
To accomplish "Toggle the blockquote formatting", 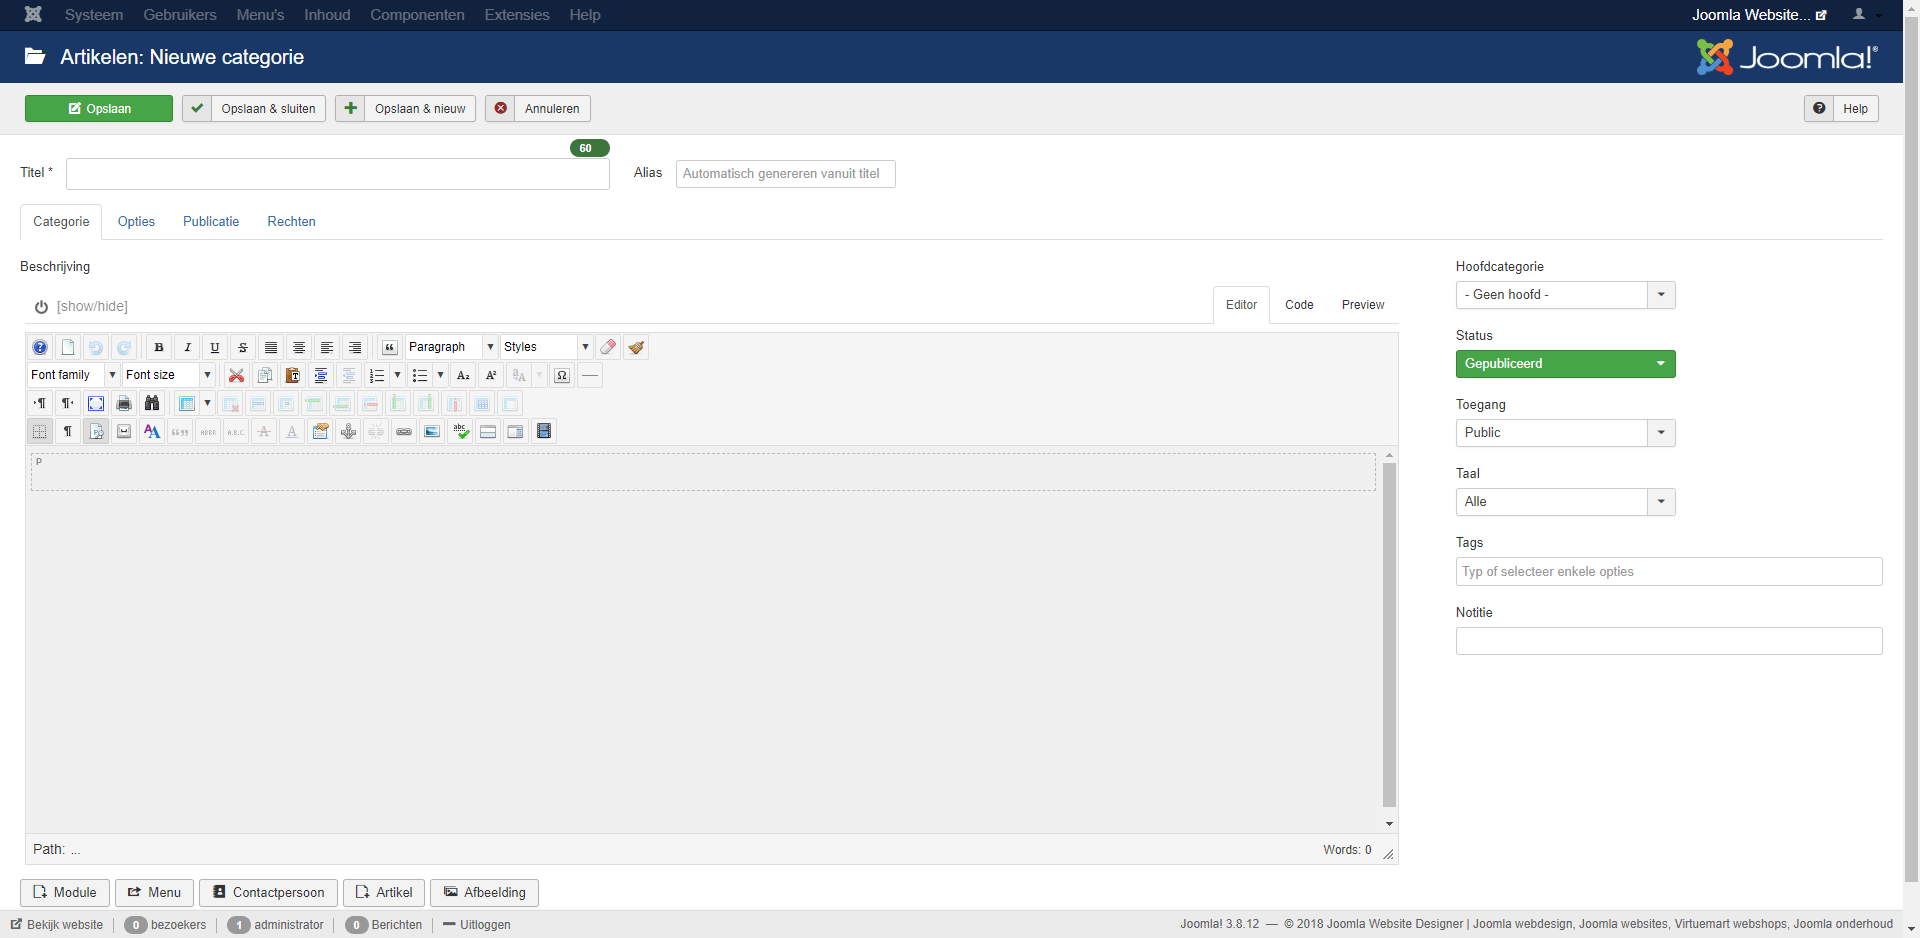I will point(390,347).
